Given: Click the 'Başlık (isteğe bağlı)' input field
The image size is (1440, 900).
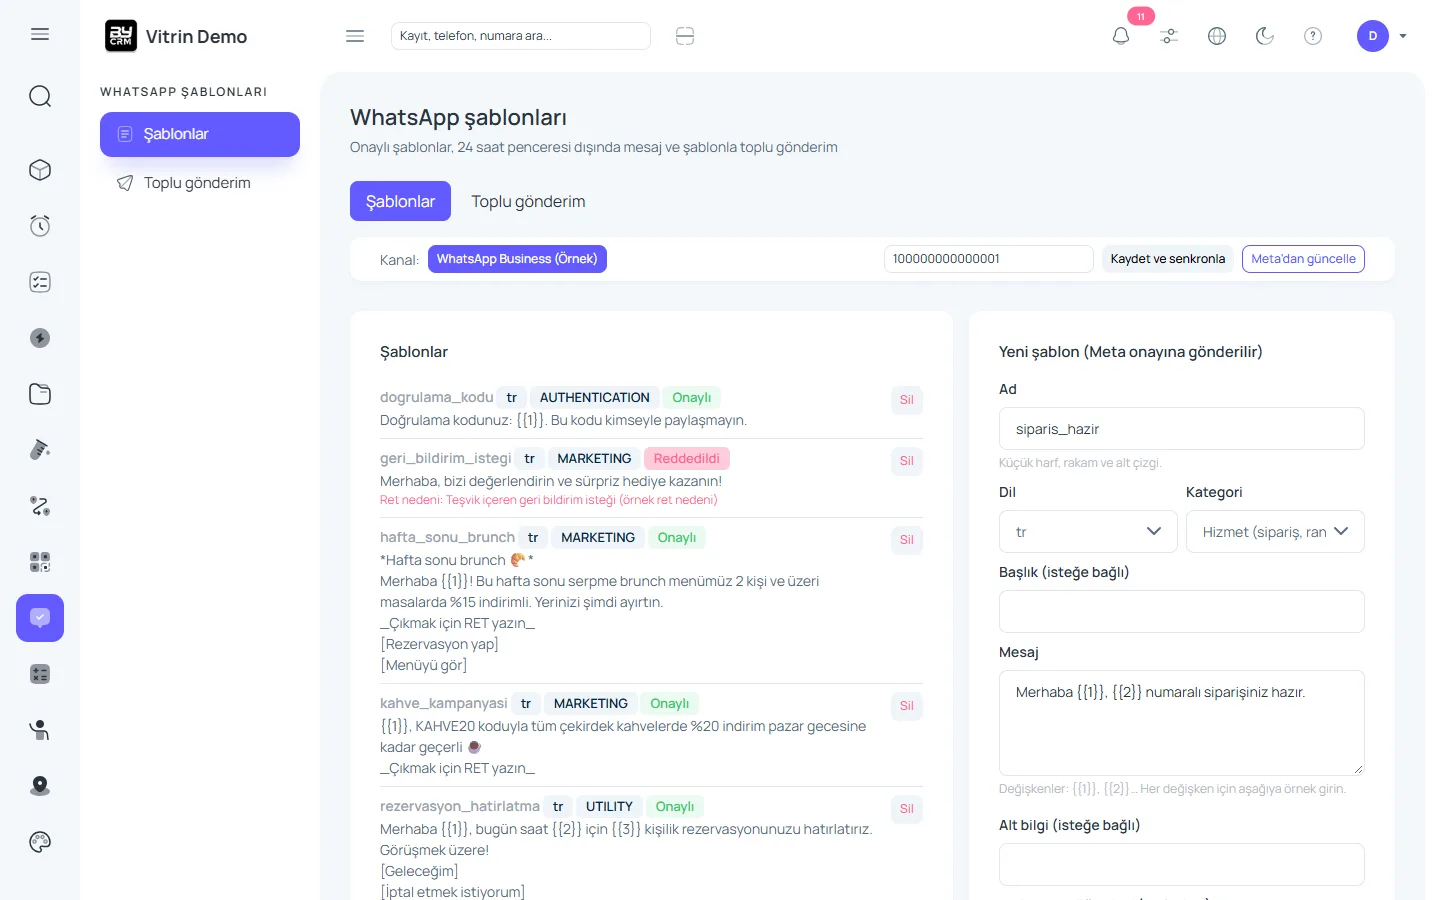Looking at the screenshot, I should pos(1182,611).
